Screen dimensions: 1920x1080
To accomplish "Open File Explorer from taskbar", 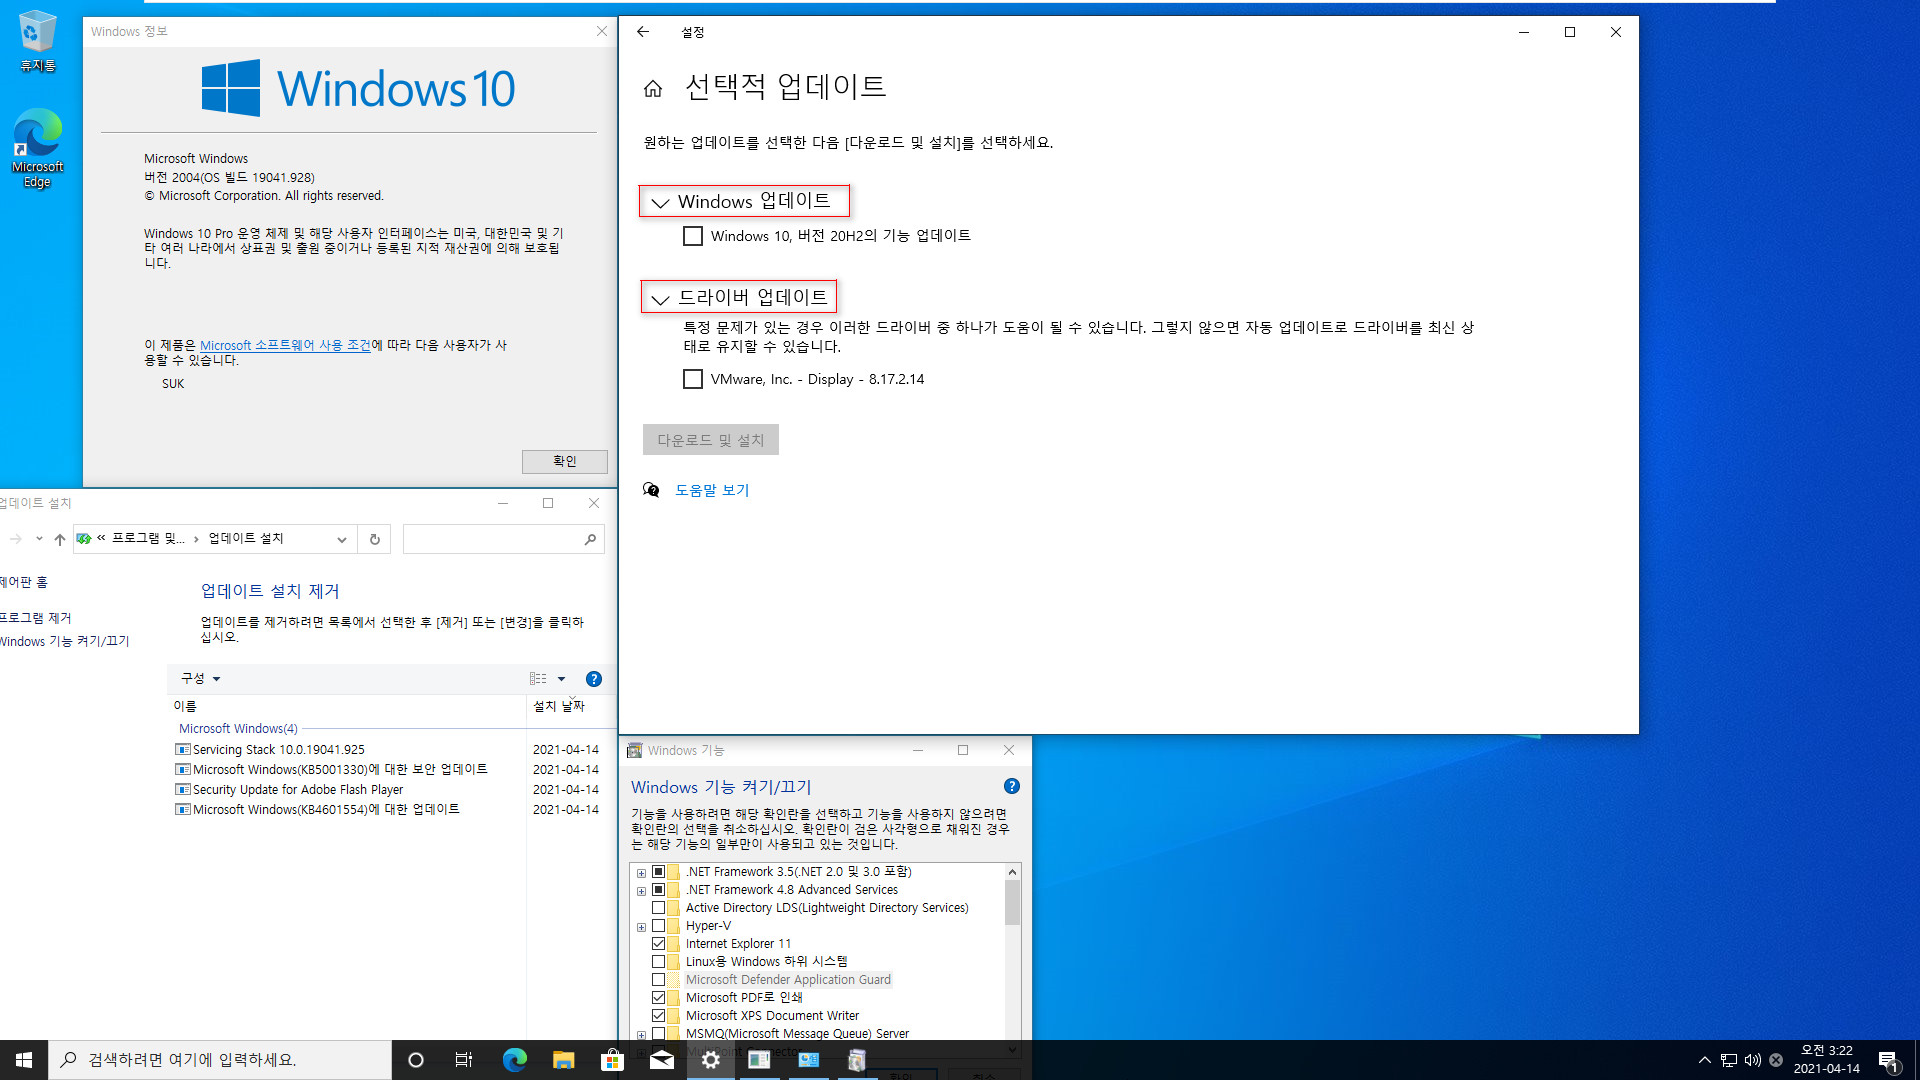I will [563, 1060].
